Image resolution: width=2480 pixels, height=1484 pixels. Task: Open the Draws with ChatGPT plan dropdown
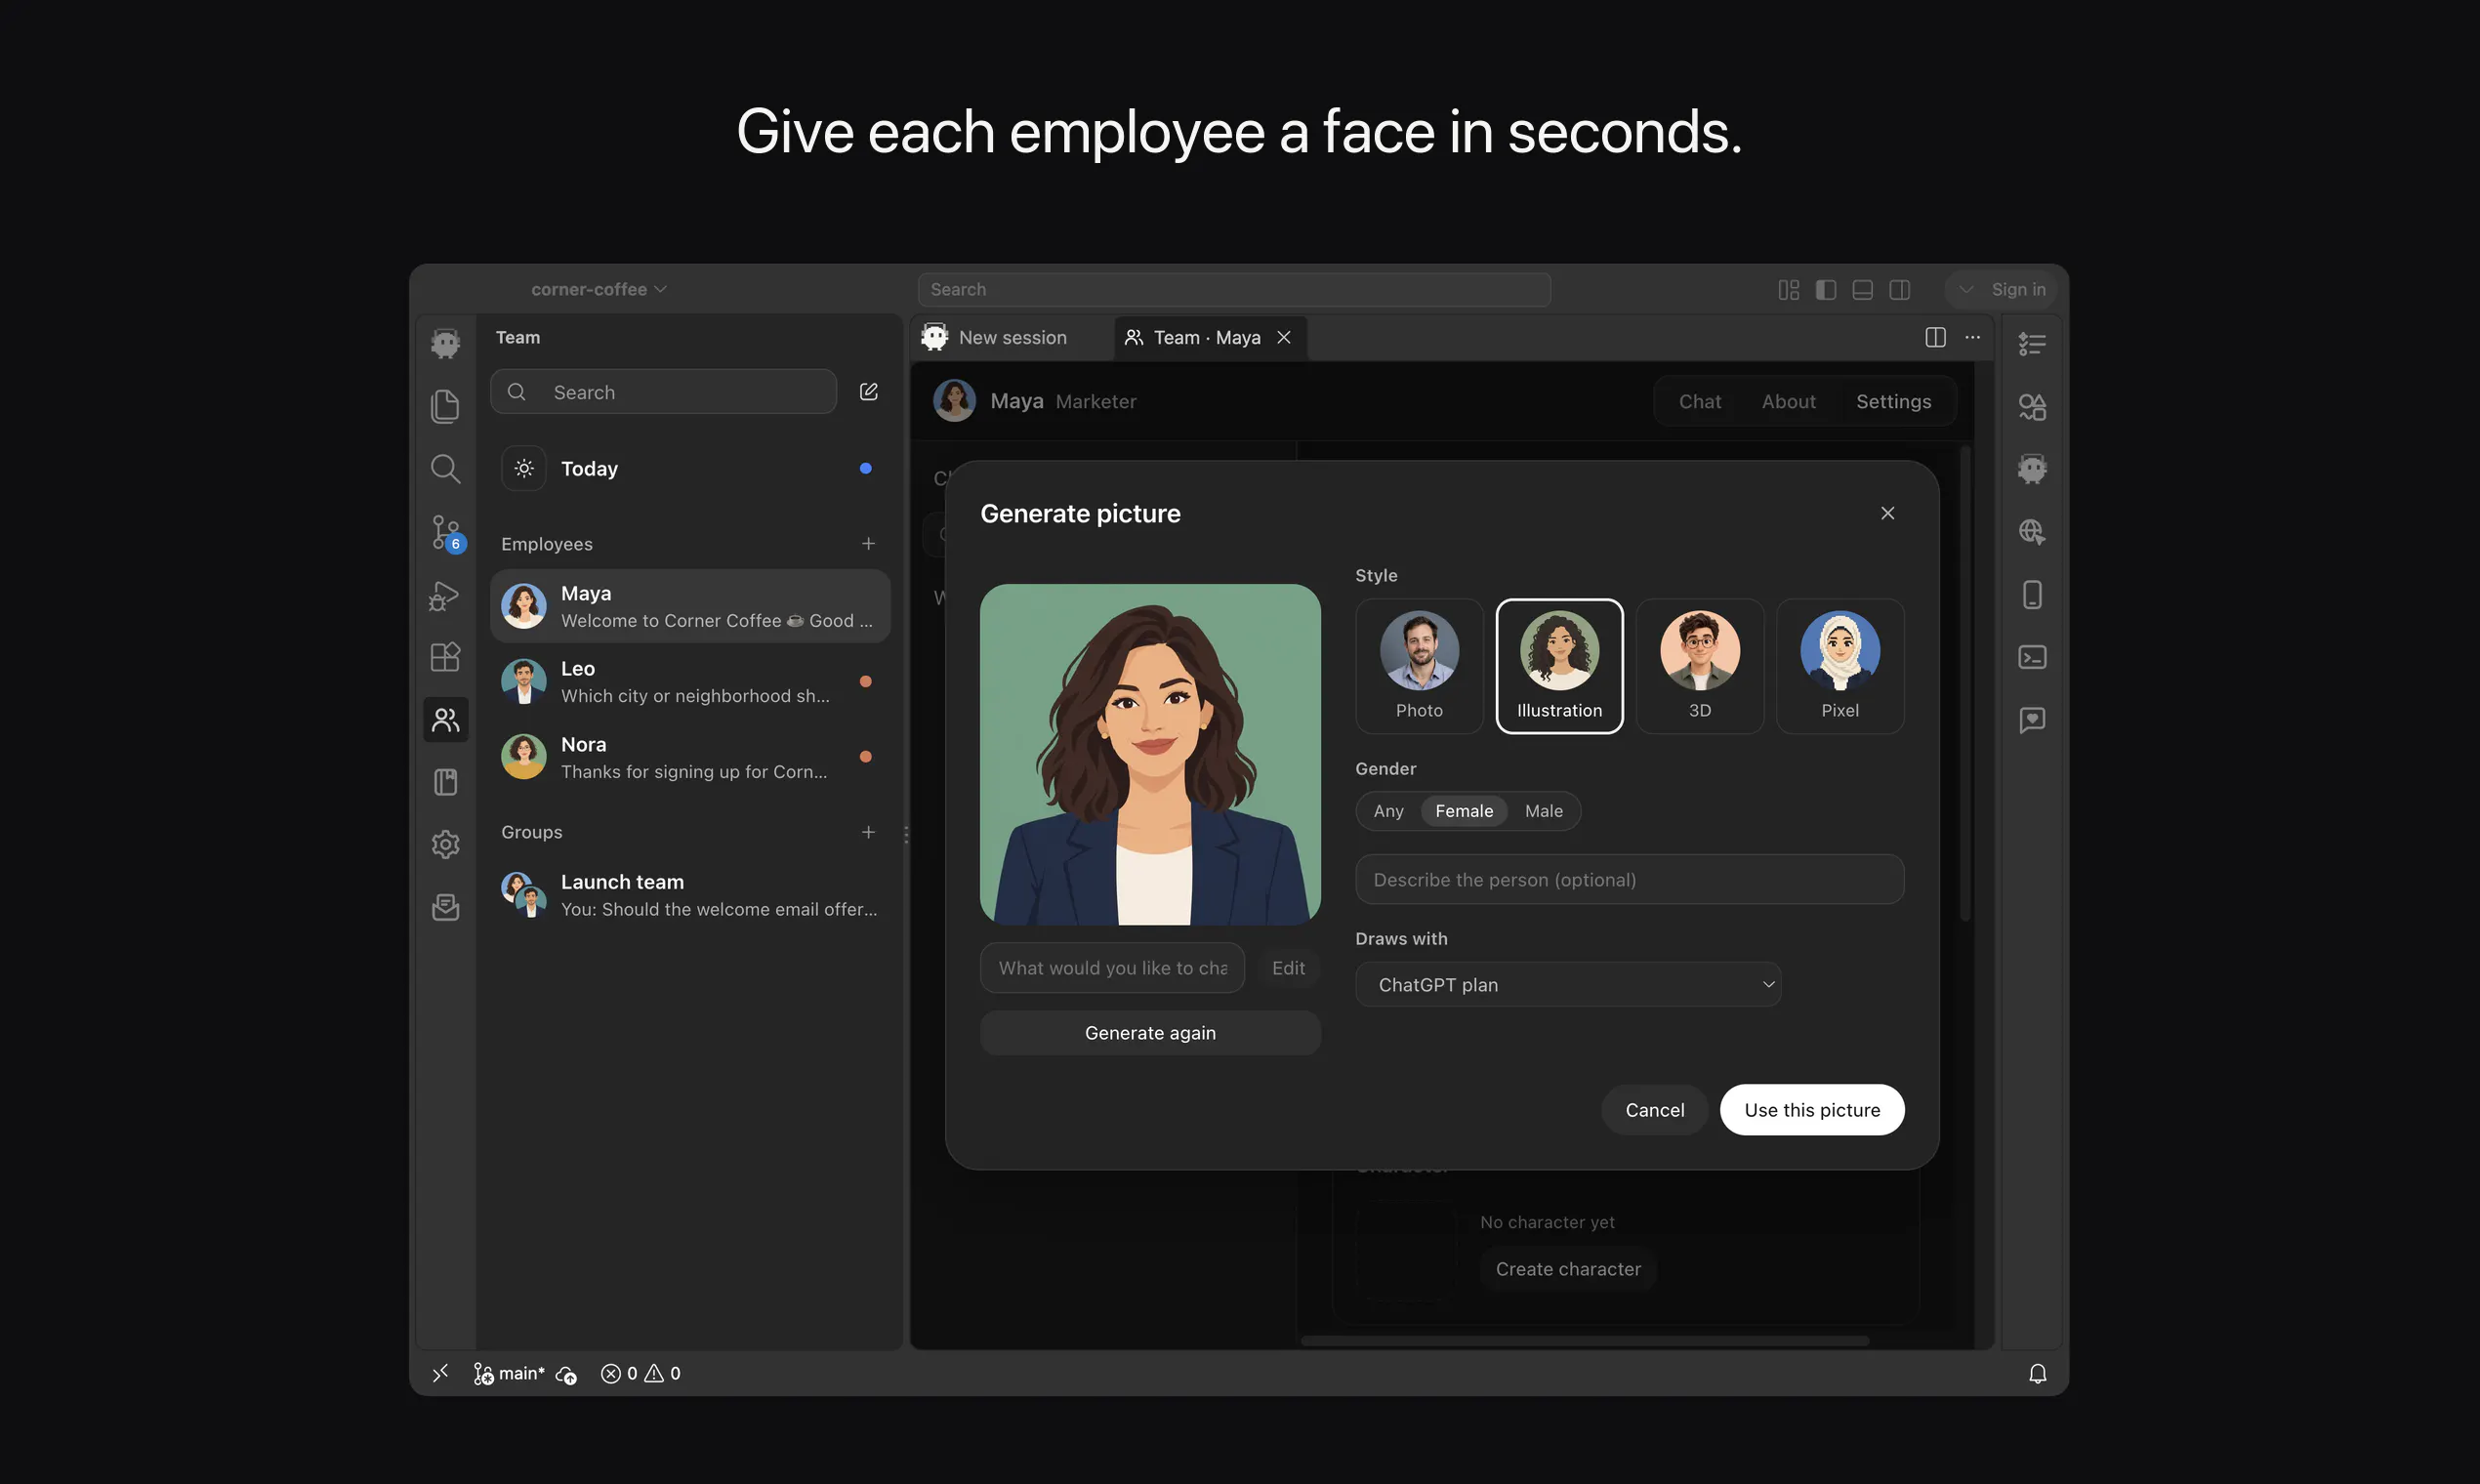1568,985
